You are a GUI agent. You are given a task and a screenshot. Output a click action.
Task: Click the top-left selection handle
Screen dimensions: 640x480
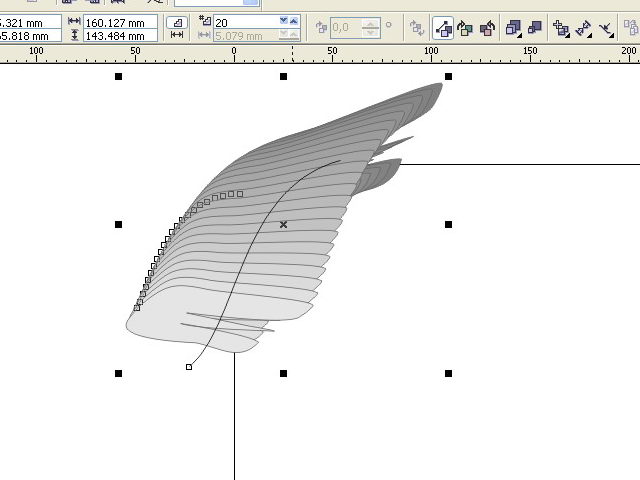coord(118,76)
